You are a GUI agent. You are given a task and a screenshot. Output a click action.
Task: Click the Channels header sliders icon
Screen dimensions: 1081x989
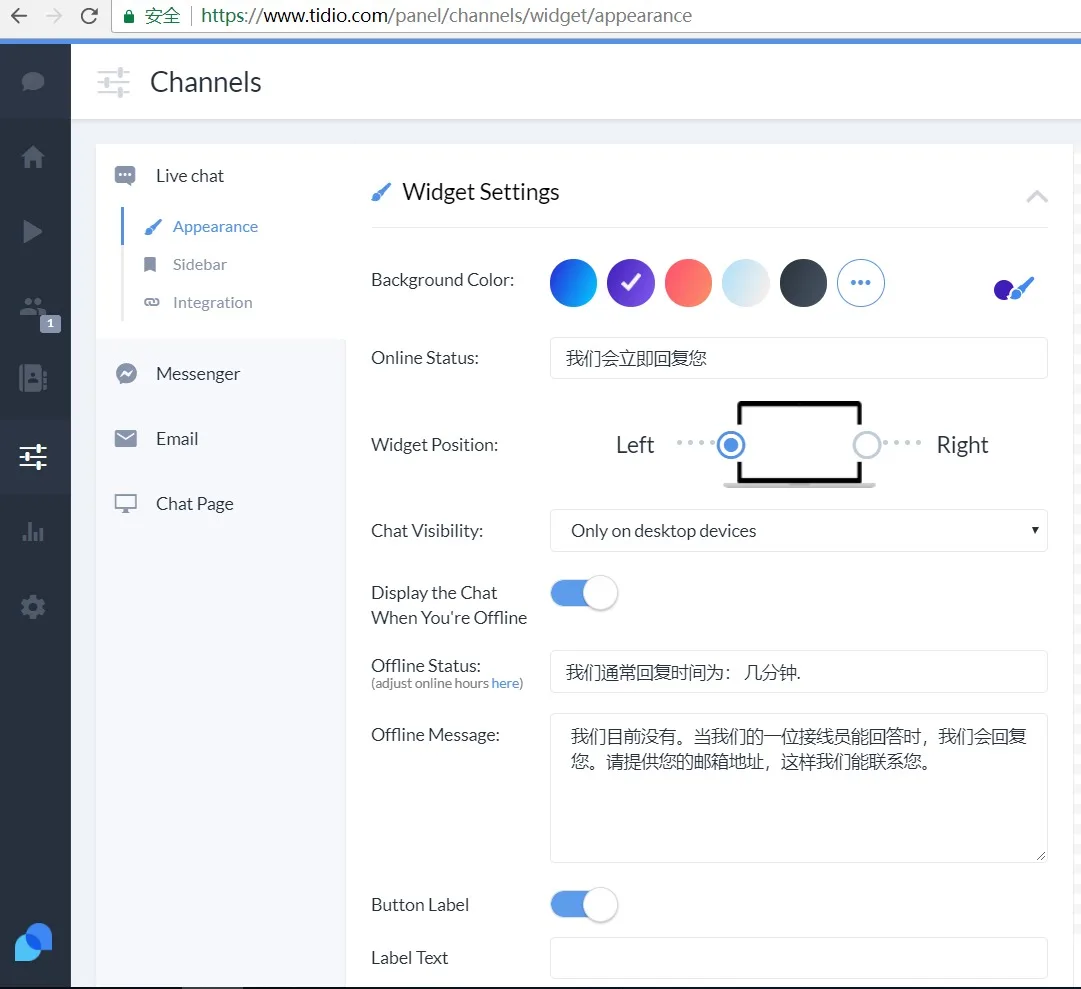tap(113, 83)
